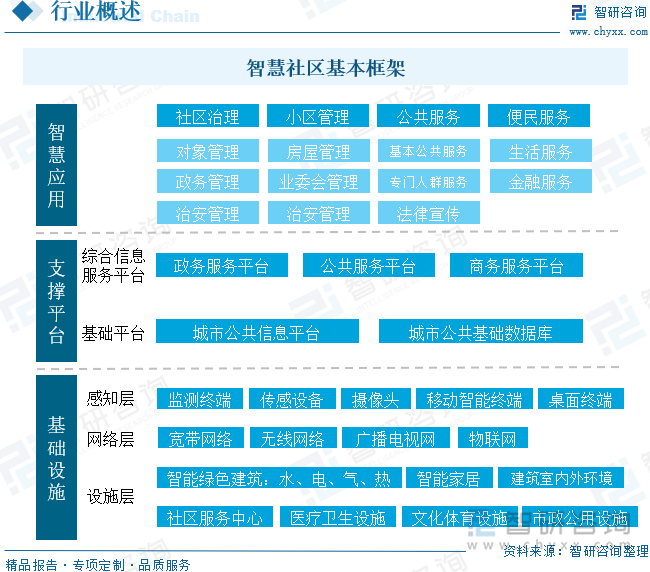Click the 基础平台 label
Image resolution: width=650 pixels, height=572 pixels.
pos(113,333)
